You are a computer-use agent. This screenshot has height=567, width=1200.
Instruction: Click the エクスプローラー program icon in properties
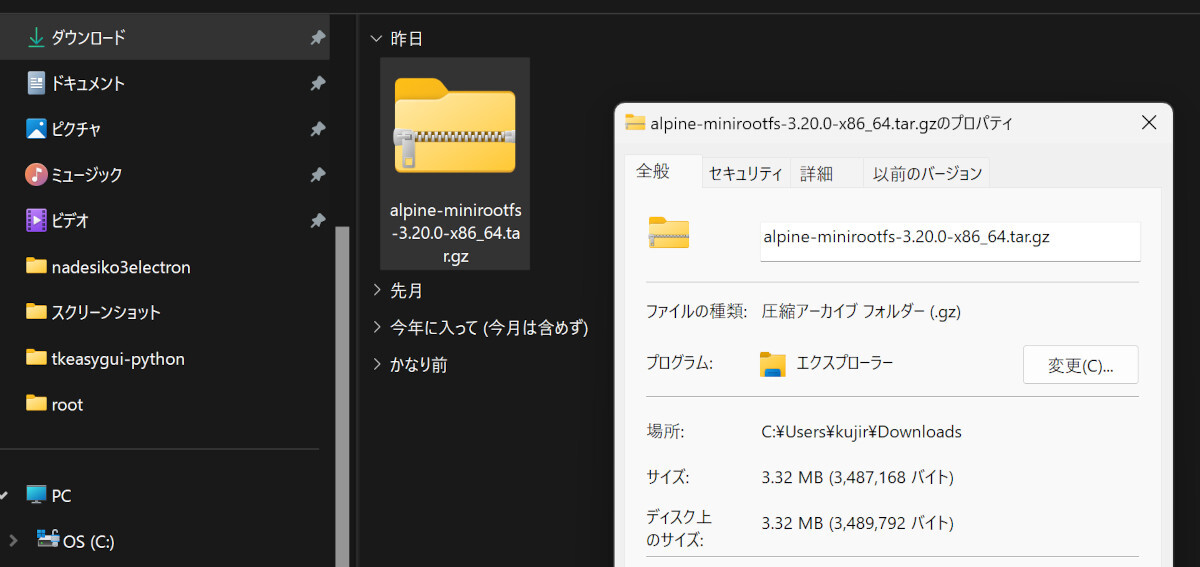pos(772,364)
